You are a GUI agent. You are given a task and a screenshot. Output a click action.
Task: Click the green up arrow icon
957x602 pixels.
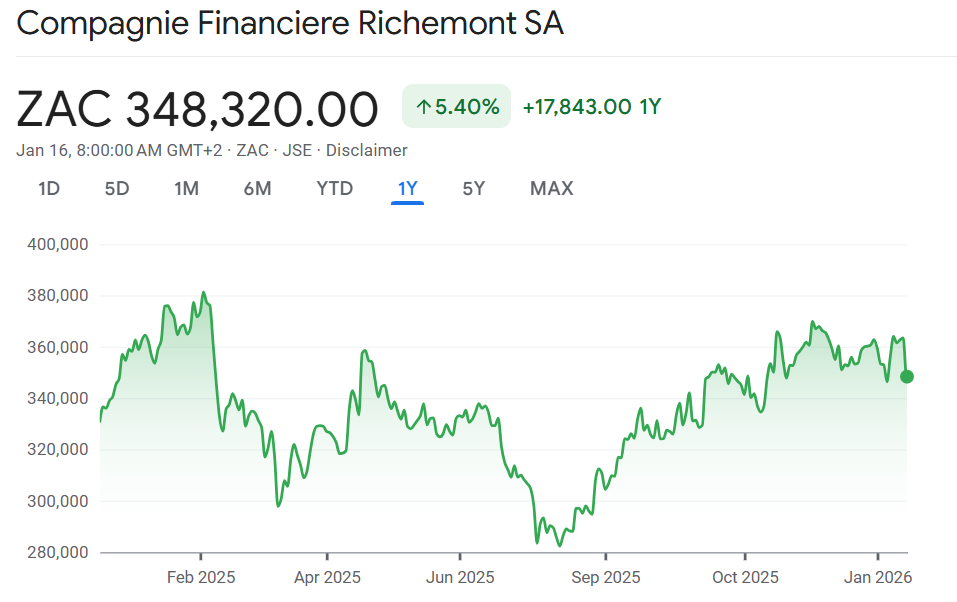(x=423, y=107)
